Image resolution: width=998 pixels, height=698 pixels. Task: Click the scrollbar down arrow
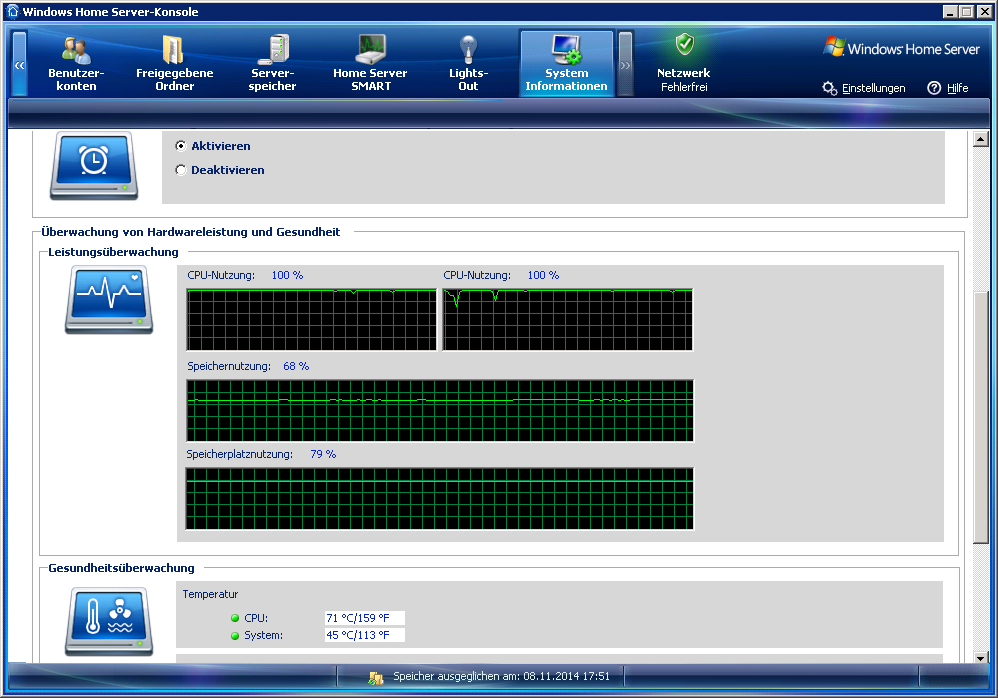point(980,658)
